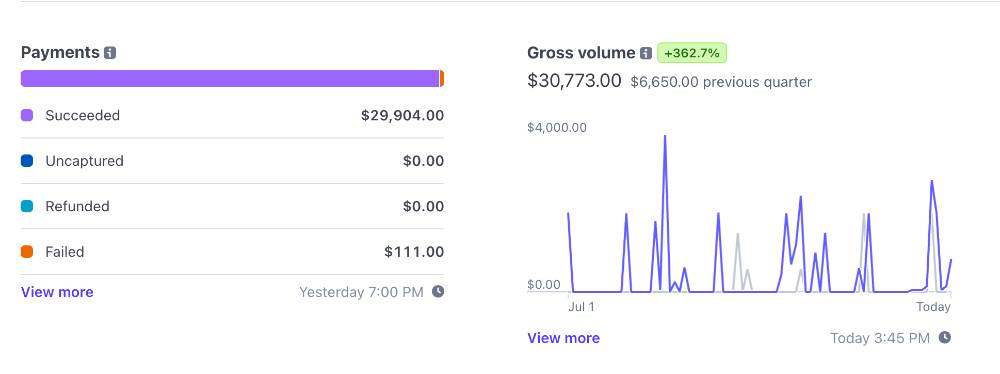Image resolution: width=1000 pixels, height=374 pixels.
Task: Click the clock icon next to Today 3:45 PM
Action: [945, 337]
